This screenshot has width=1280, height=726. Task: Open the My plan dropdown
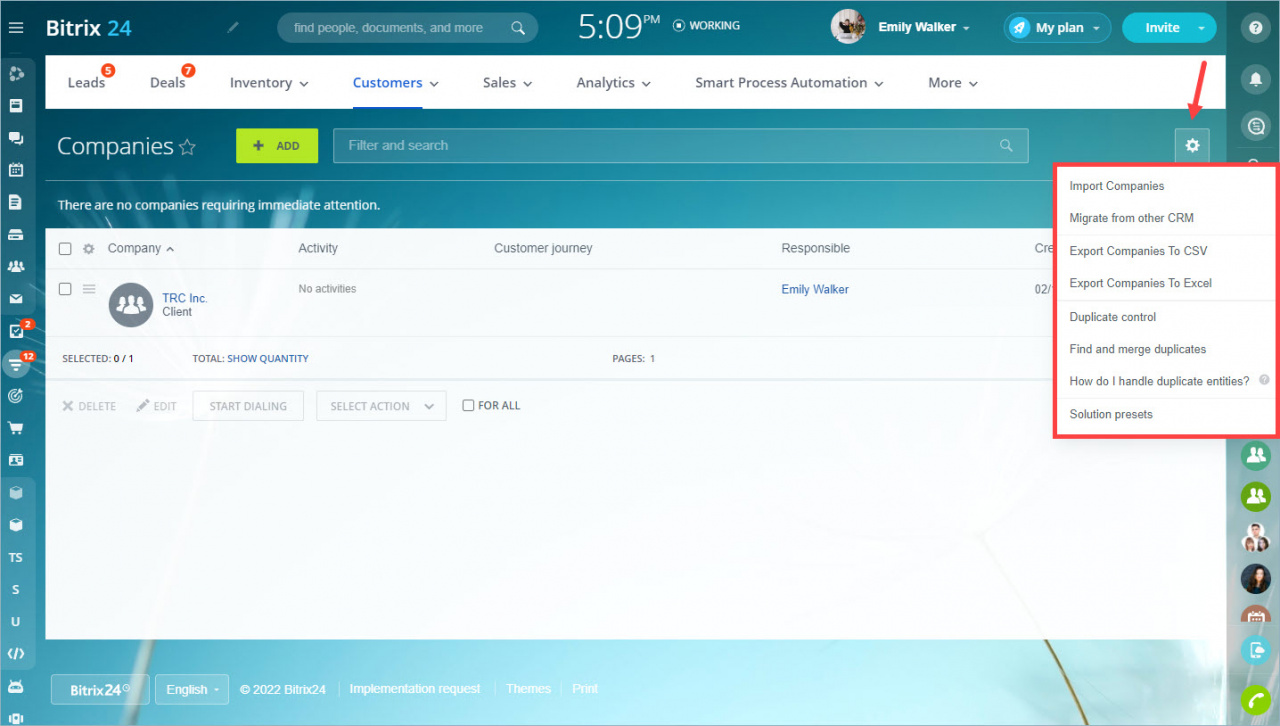pyautogui.click(x=1058, y=28)
